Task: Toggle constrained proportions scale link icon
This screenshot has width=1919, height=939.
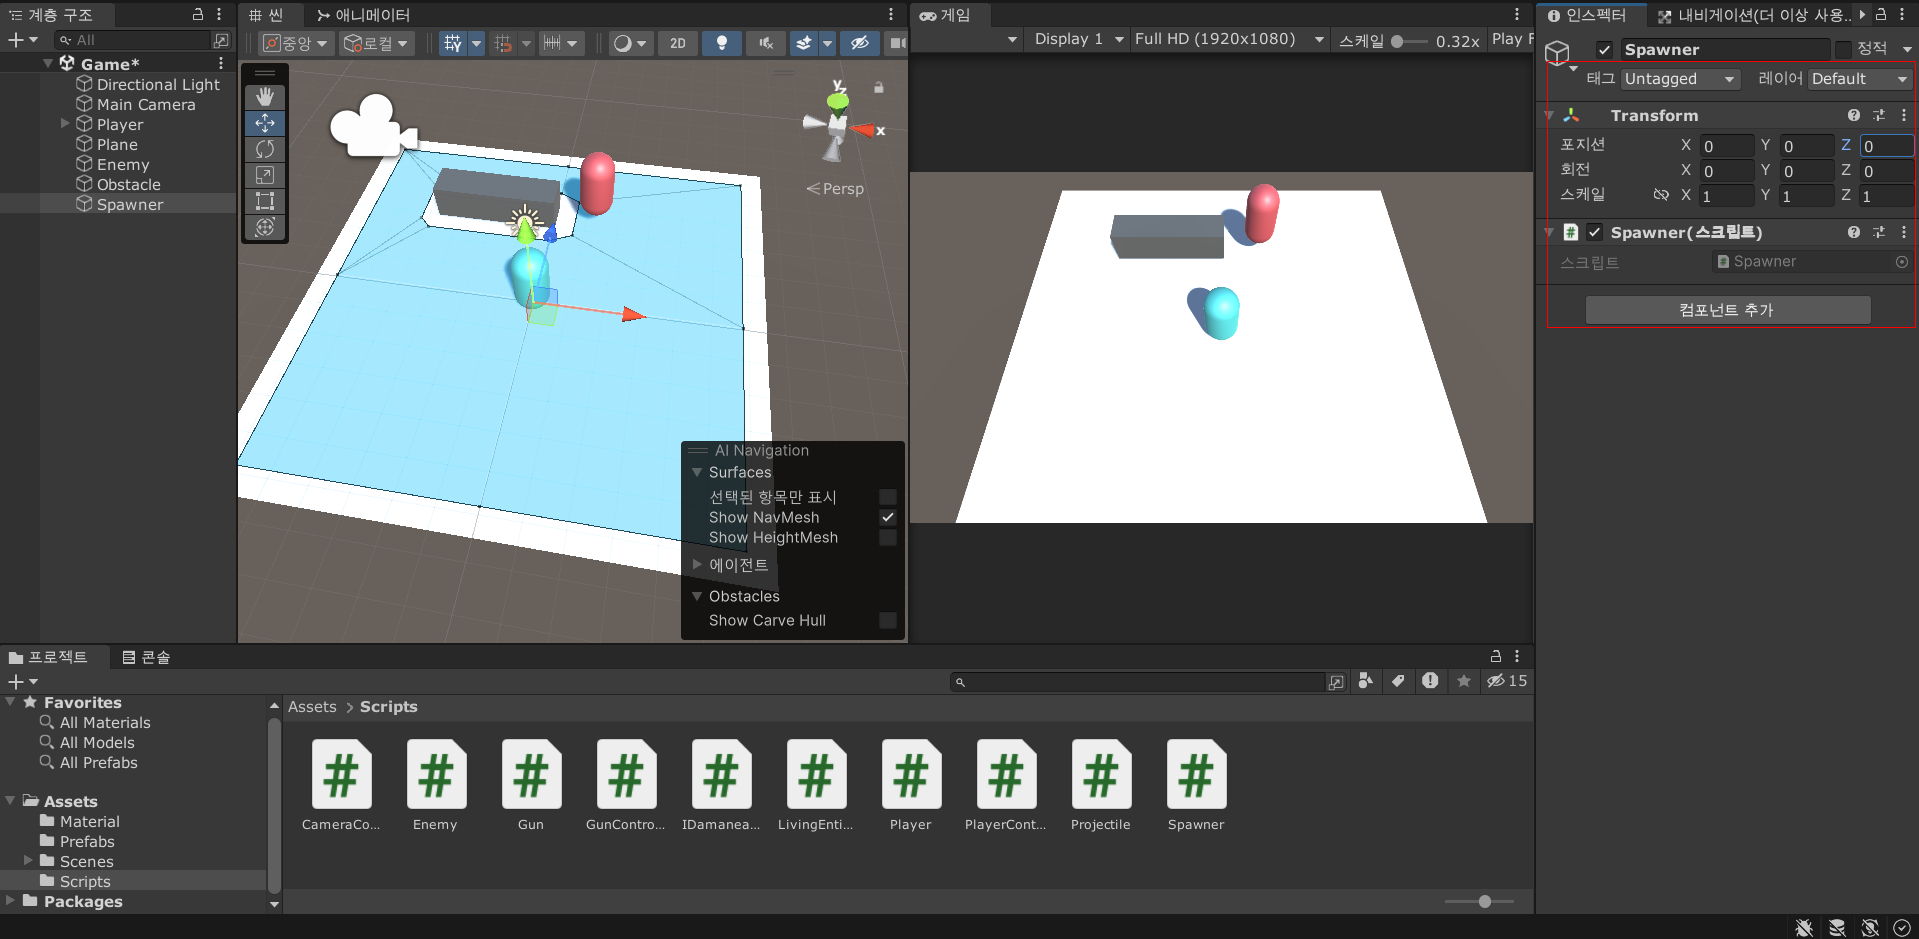Action: pos(1661,195)
